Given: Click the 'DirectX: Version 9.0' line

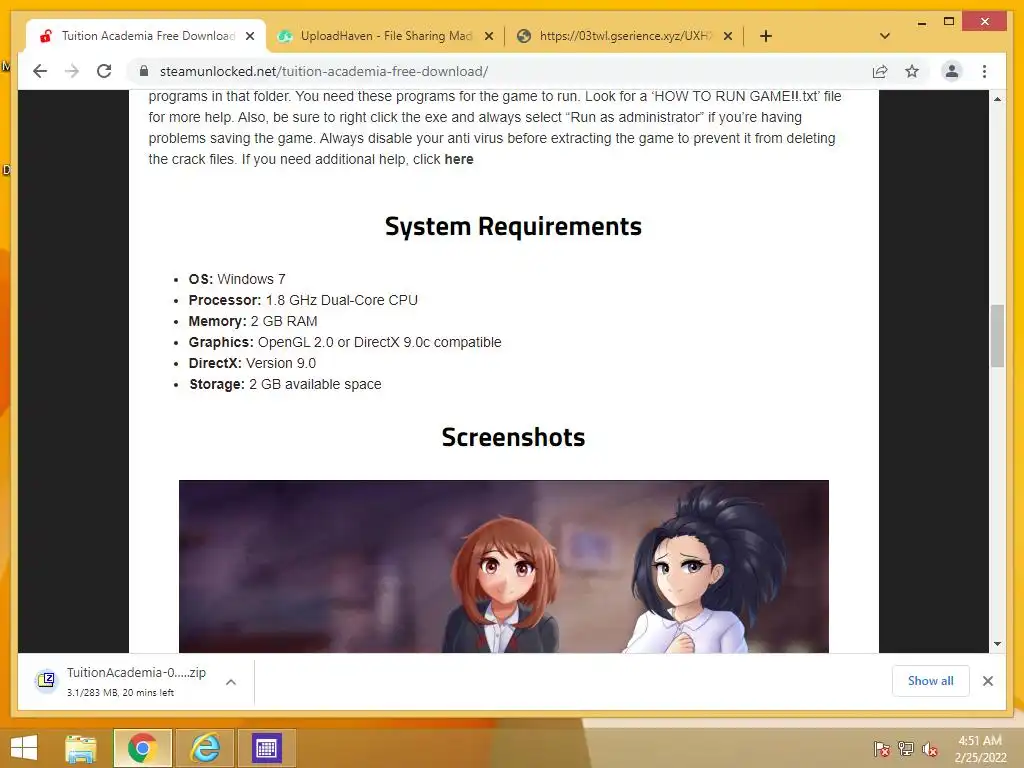Looking at the screenshot, I should click(252, 363).
